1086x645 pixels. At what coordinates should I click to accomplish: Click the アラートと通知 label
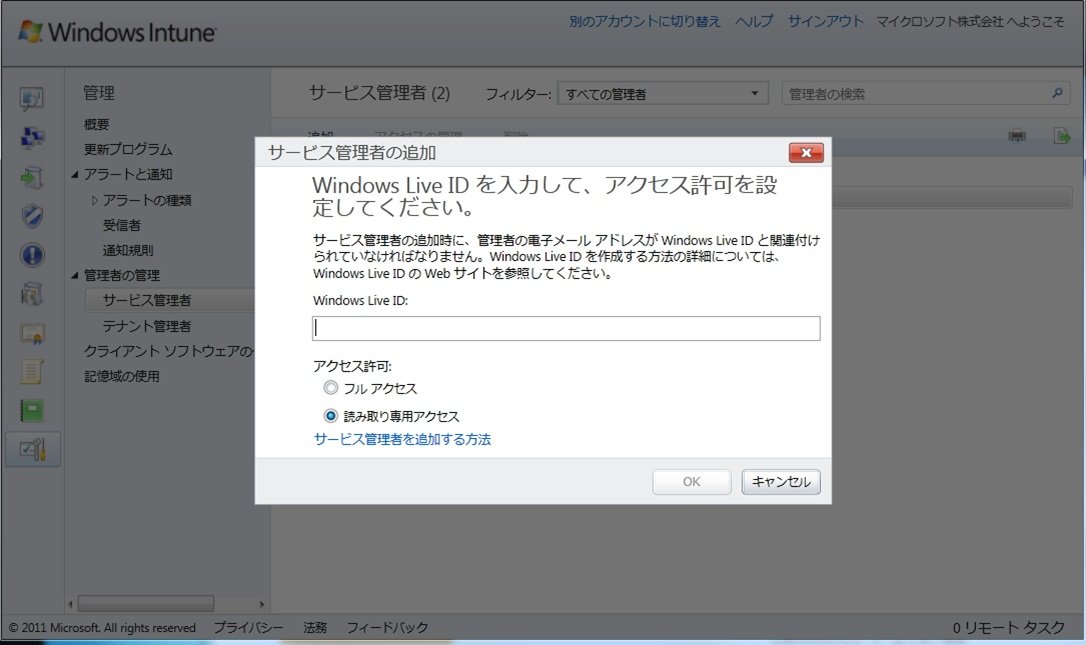click(128, 175)
